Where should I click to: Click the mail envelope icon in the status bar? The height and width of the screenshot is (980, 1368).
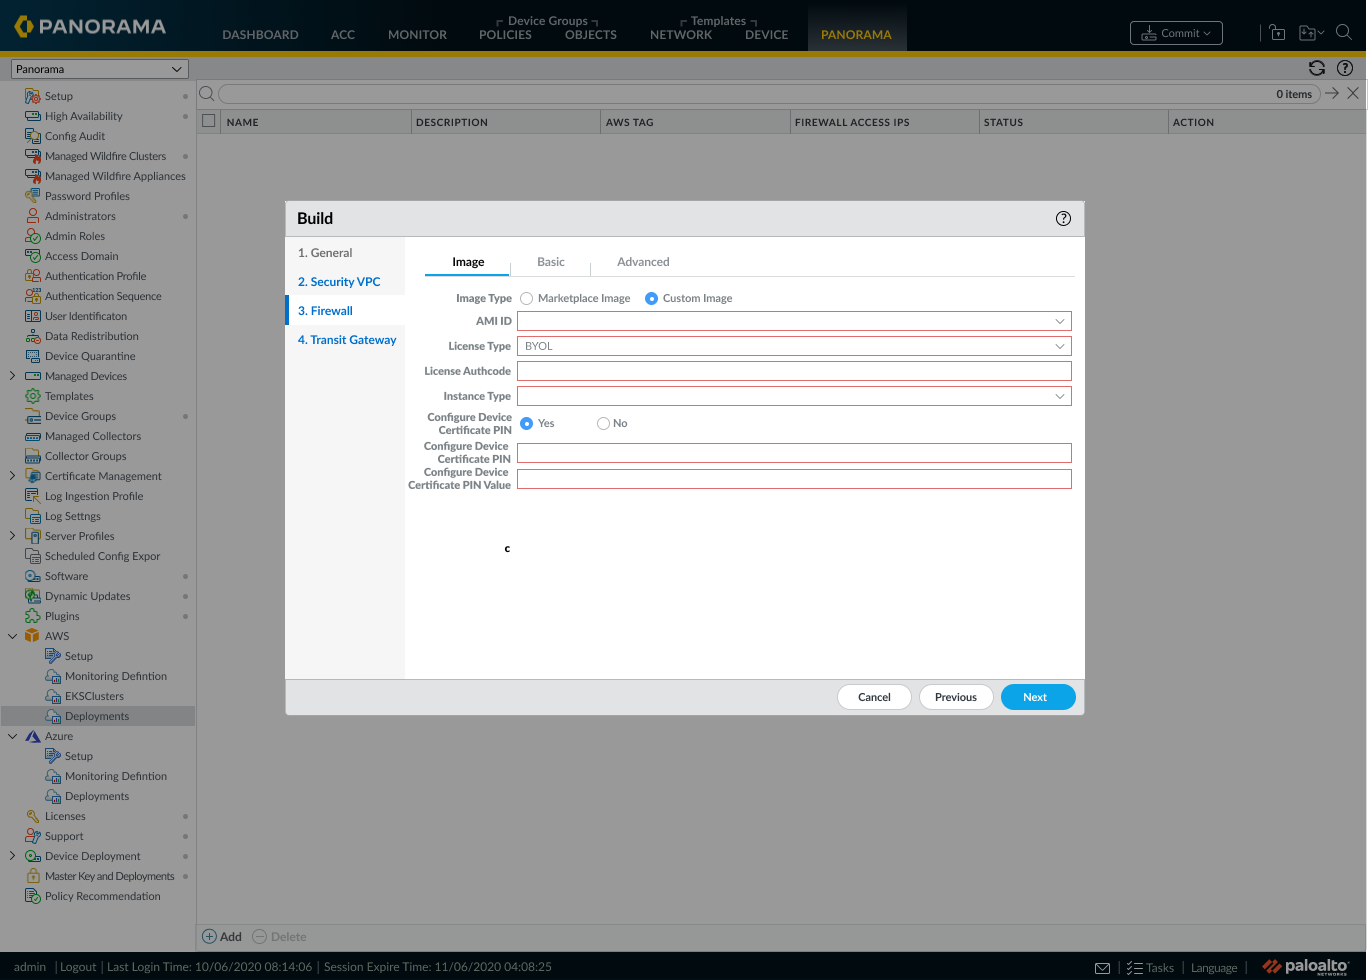[1102, 968]
